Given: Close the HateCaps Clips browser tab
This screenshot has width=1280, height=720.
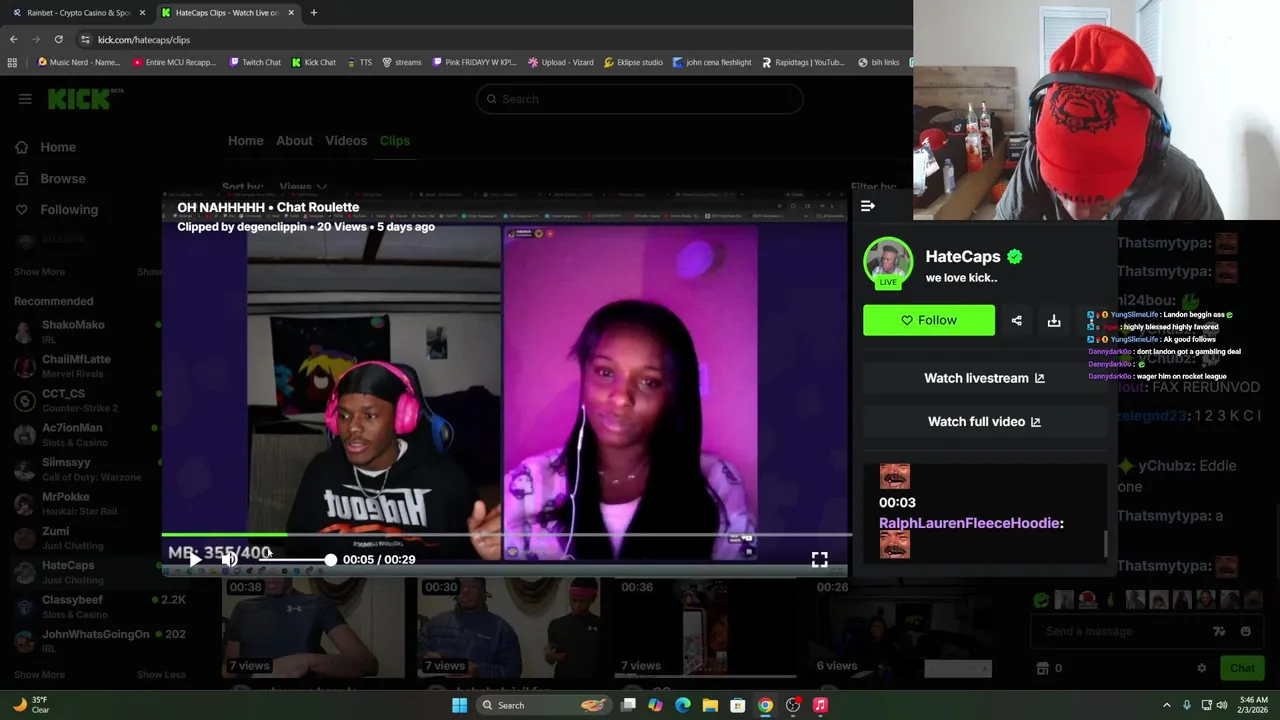Looking at the screenshot, I should 291,13.
